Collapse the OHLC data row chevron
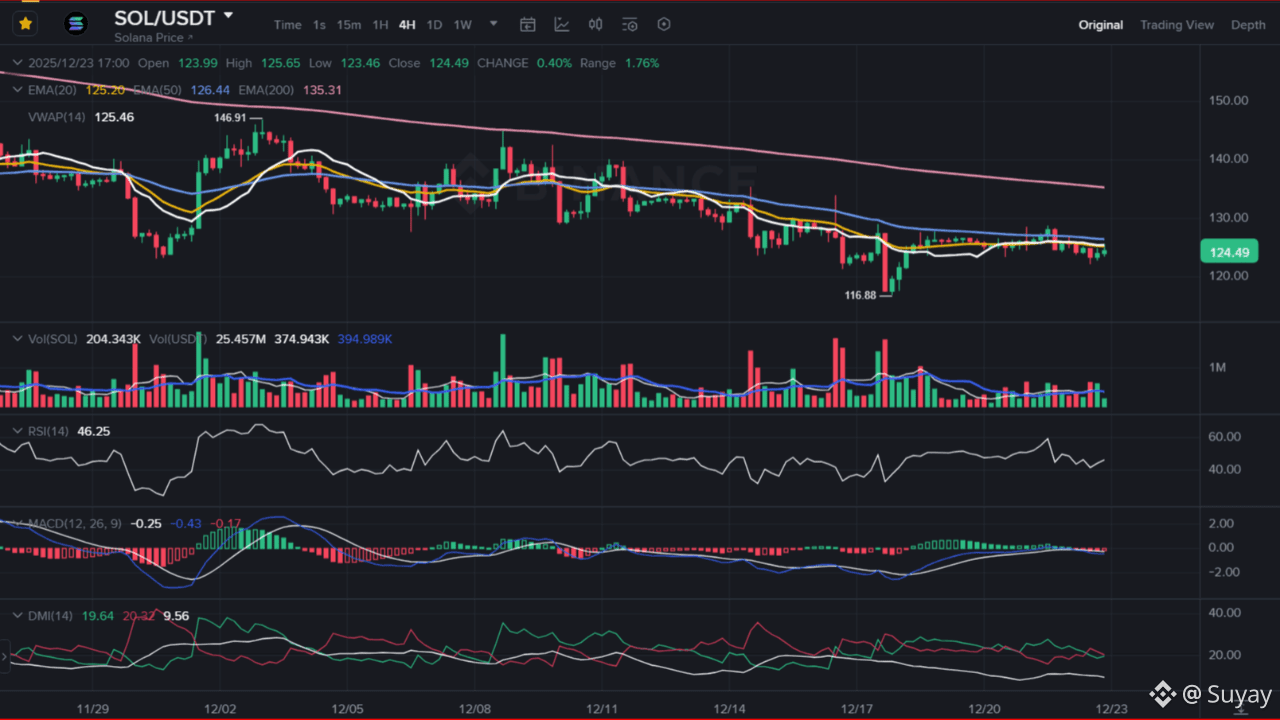The width and height of the screenshot is (1280, 720). pyautogui.click(x=18, y=62)
